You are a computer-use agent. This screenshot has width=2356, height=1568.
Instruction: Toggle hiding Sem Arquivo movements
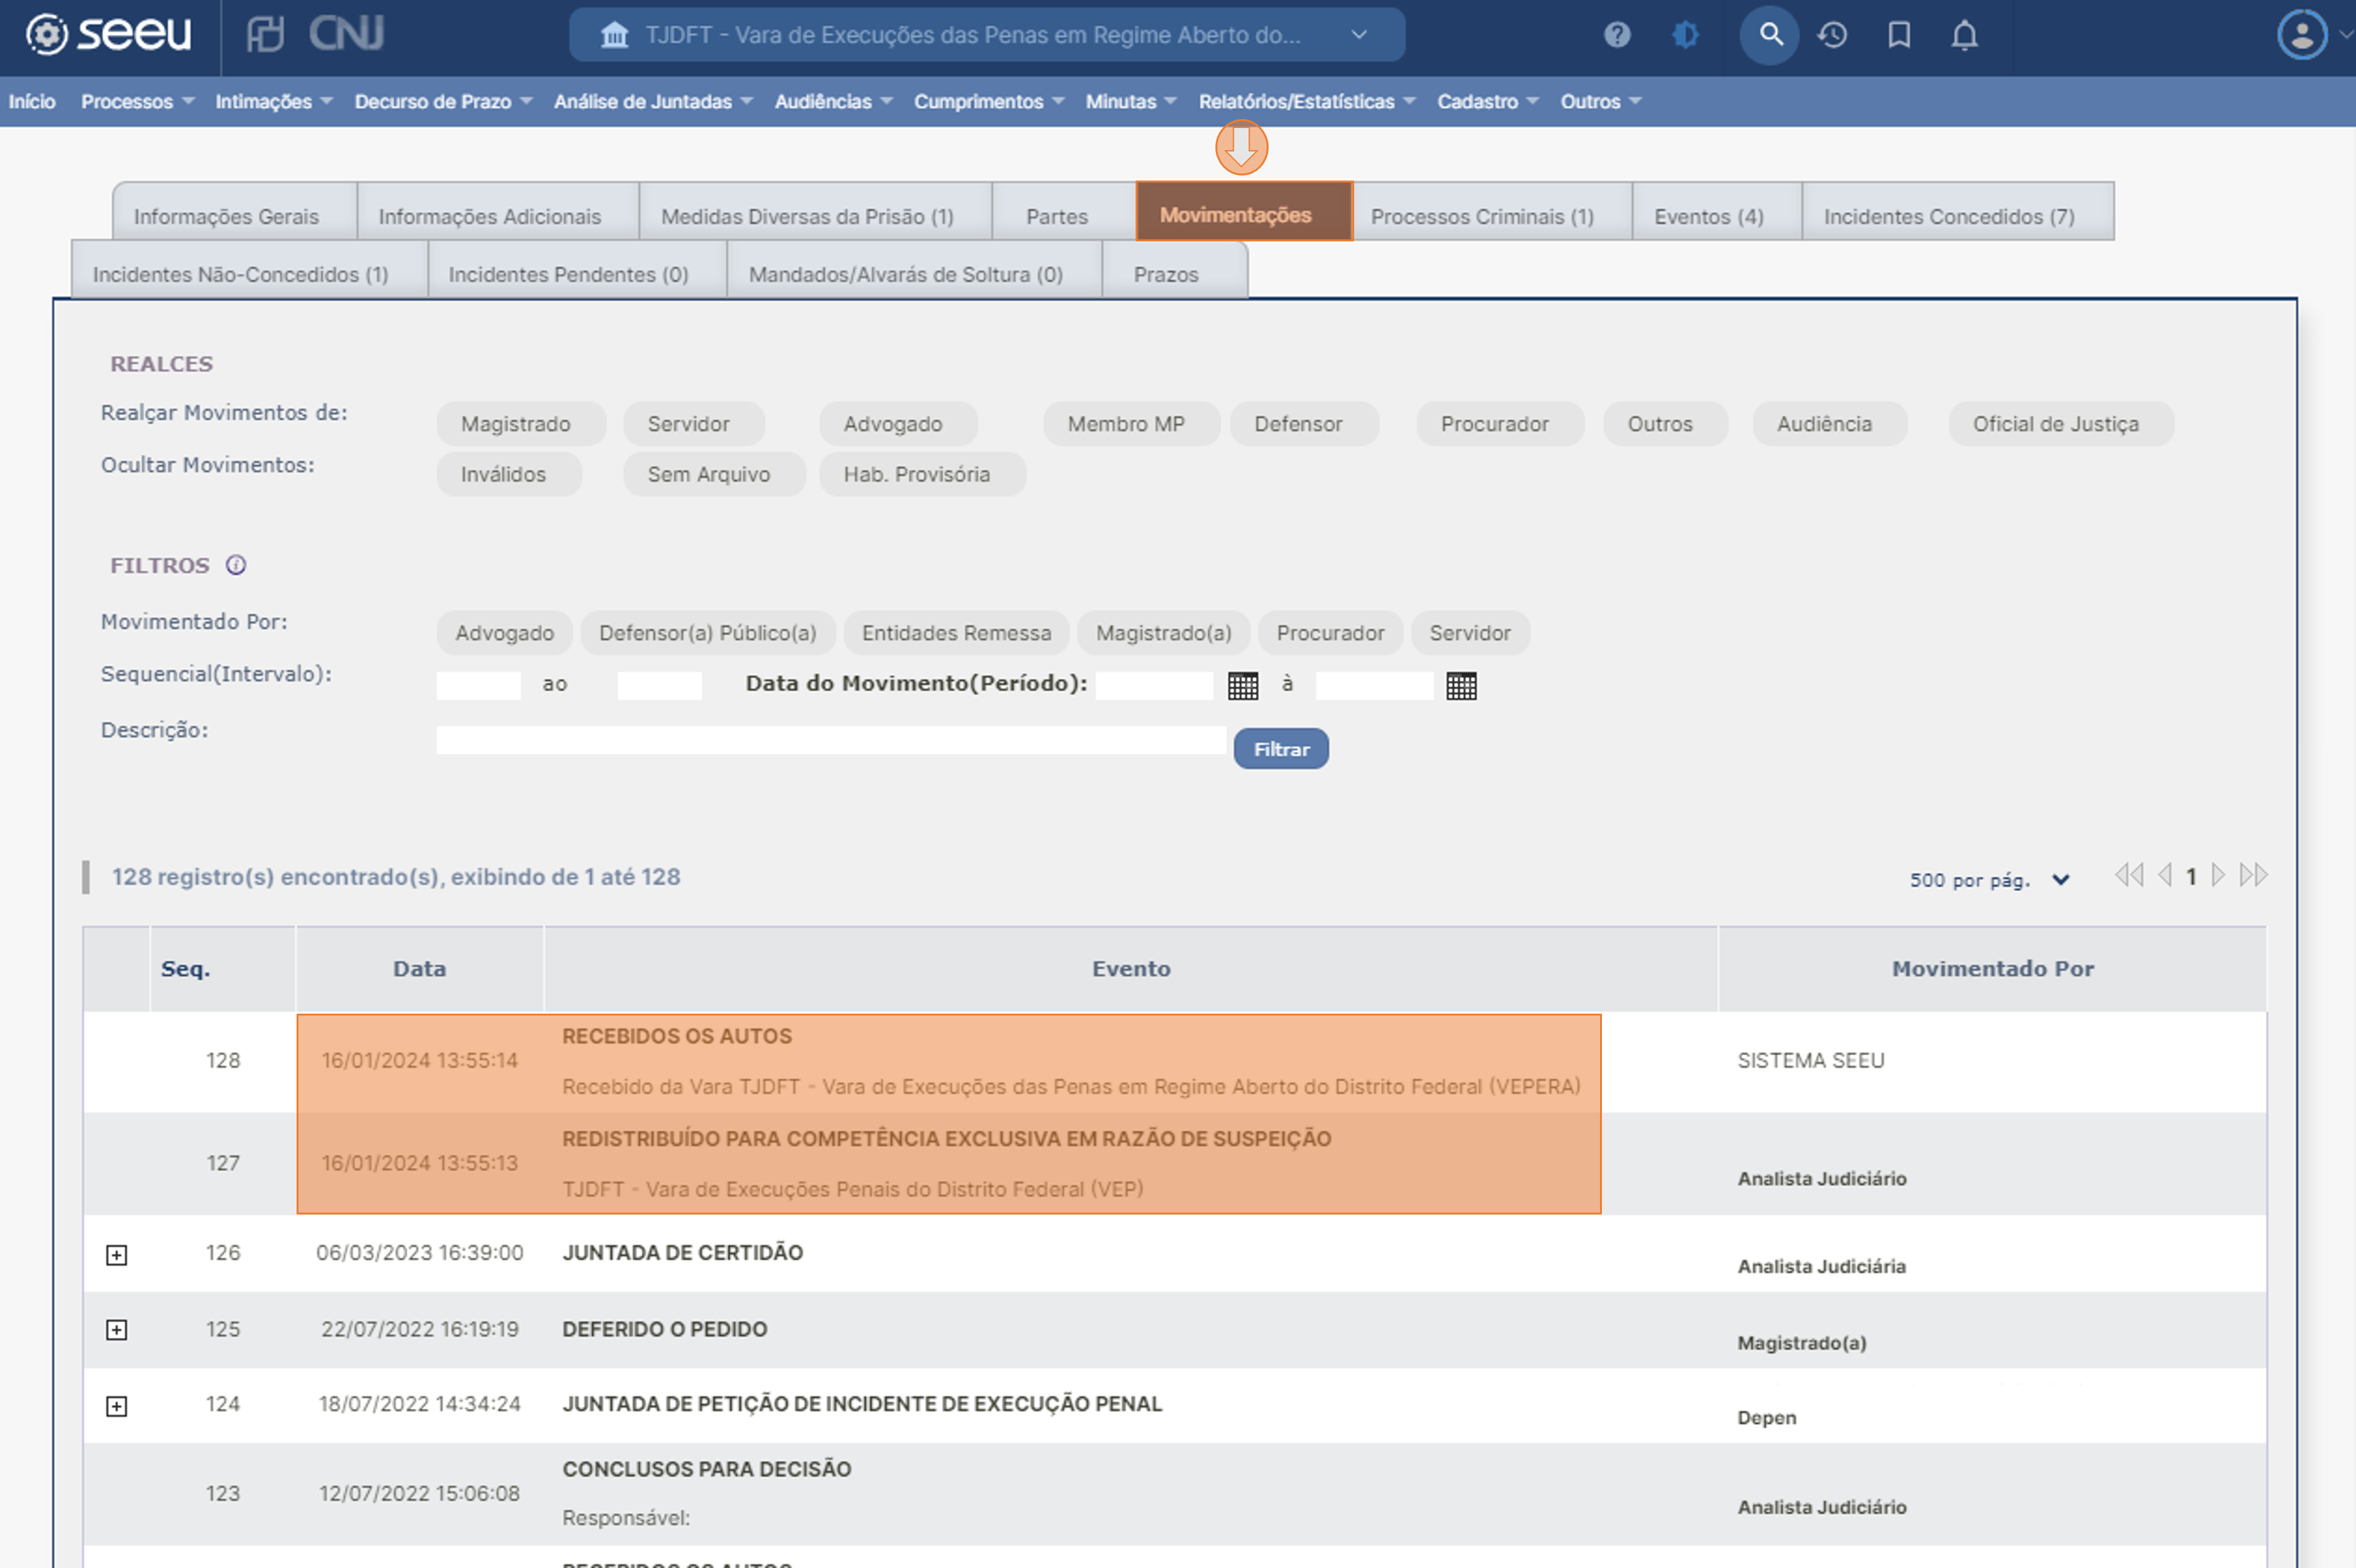point(714,474)
